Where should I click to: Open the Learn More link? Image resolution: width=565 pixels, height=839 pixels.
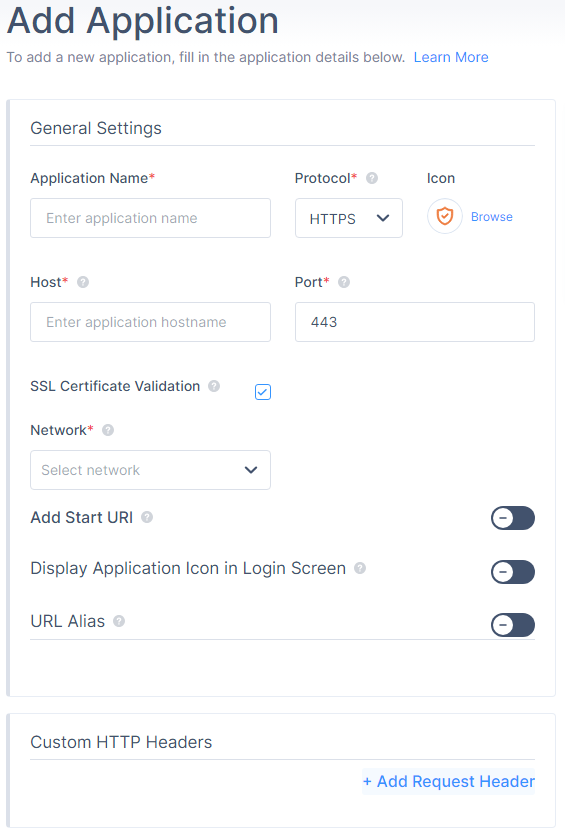451,57
